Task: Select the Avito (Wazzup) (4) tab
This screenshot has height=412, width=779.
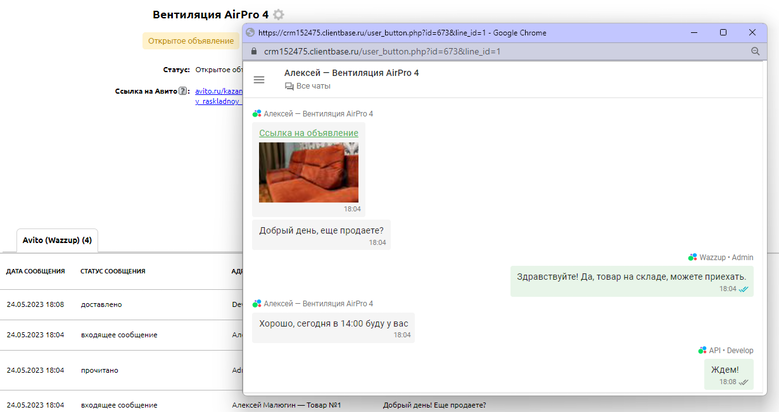Action: click(x=58, y=240)
